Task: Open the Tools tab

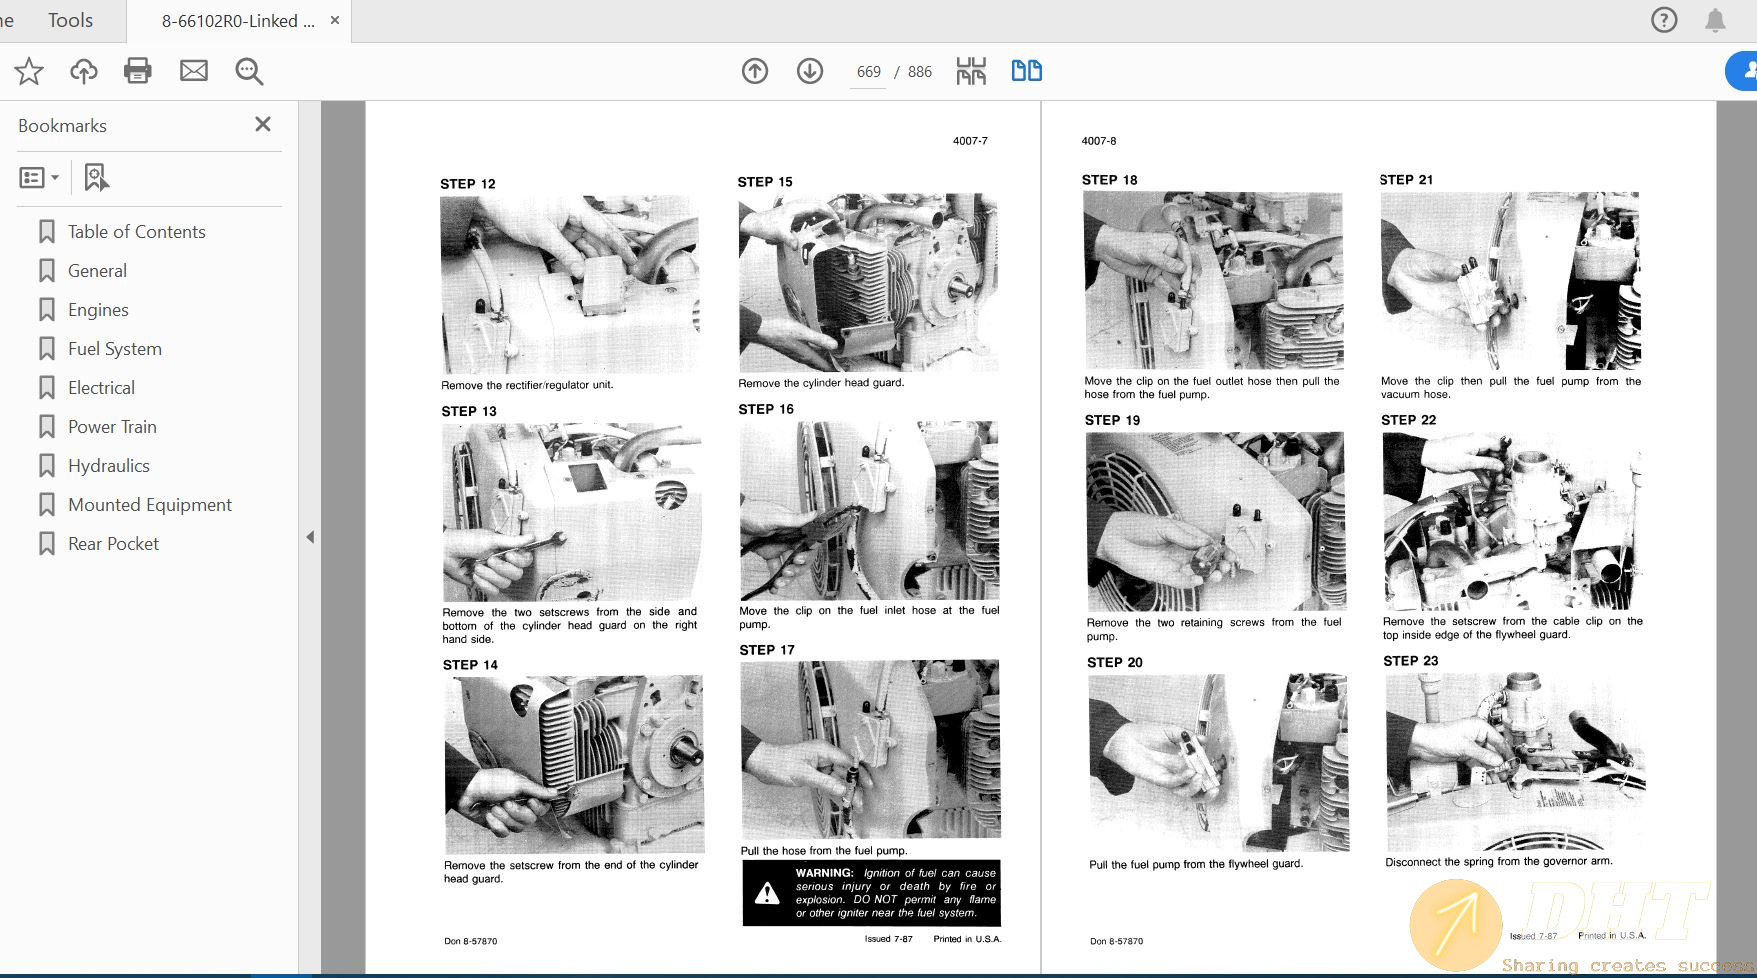Action: pos(70,21)
